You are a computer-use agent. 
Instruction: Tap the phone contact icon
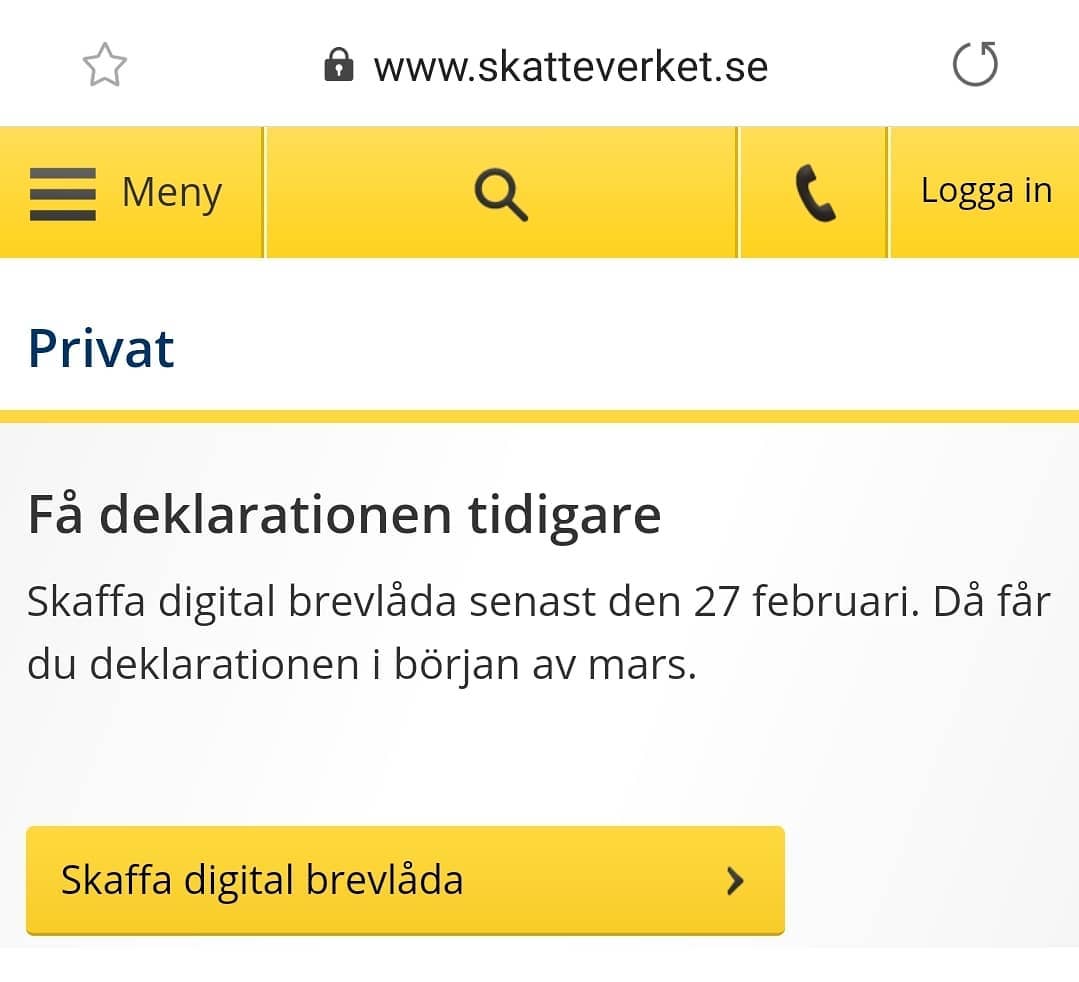(815, 193)
